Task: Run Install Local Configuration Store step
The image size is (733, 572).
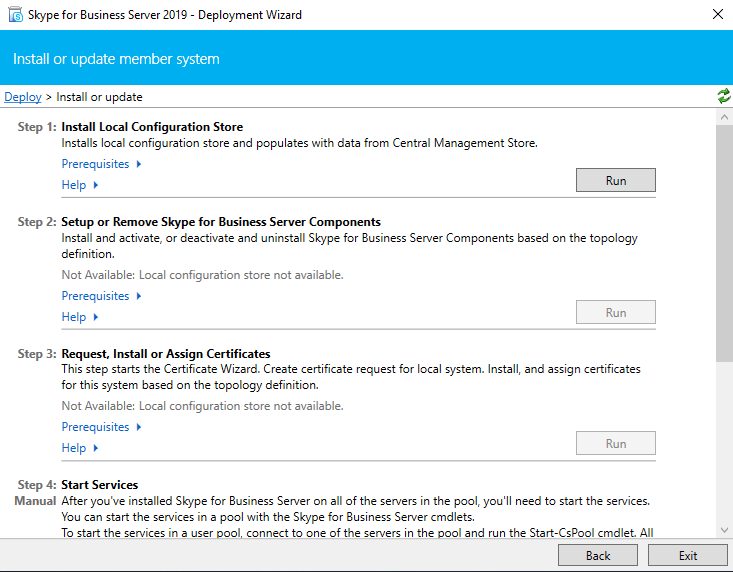Action: [615, 180]
